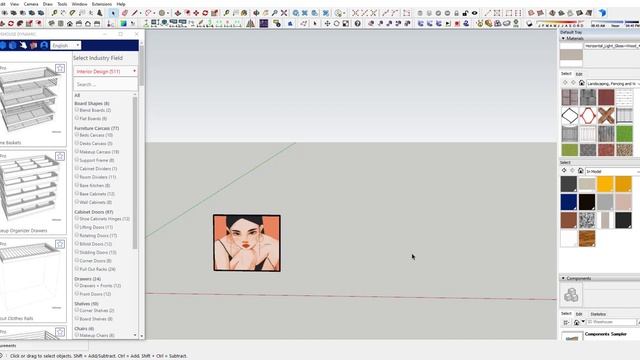Select the Desks Carcass radio option

tap(77, 143)
